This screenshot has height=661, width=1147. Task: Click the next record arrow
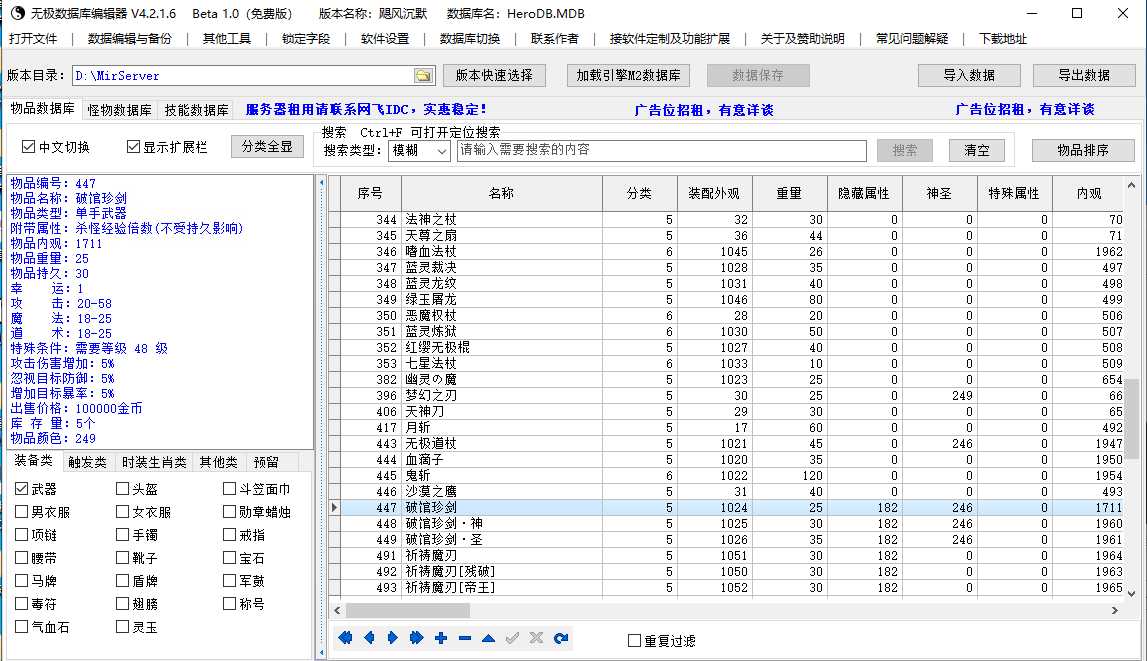pos(393,638)
